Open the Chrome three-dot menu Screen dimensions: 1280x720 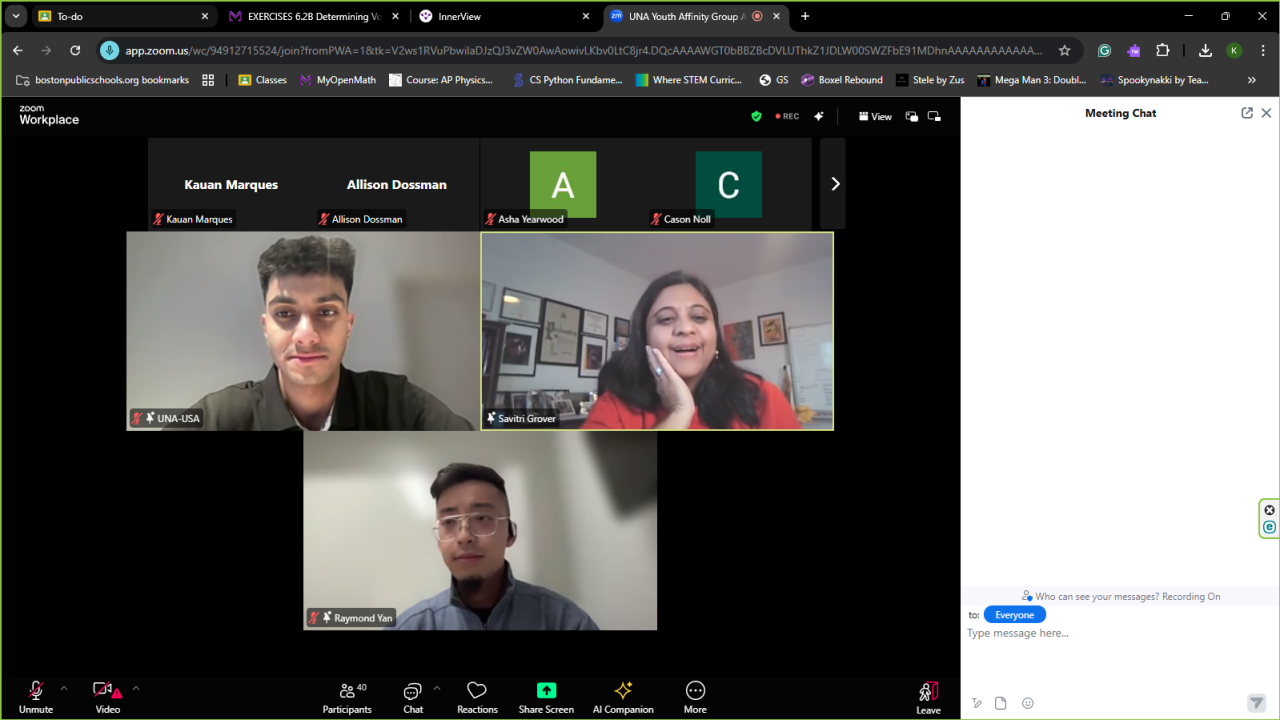tap(1262, 50)
